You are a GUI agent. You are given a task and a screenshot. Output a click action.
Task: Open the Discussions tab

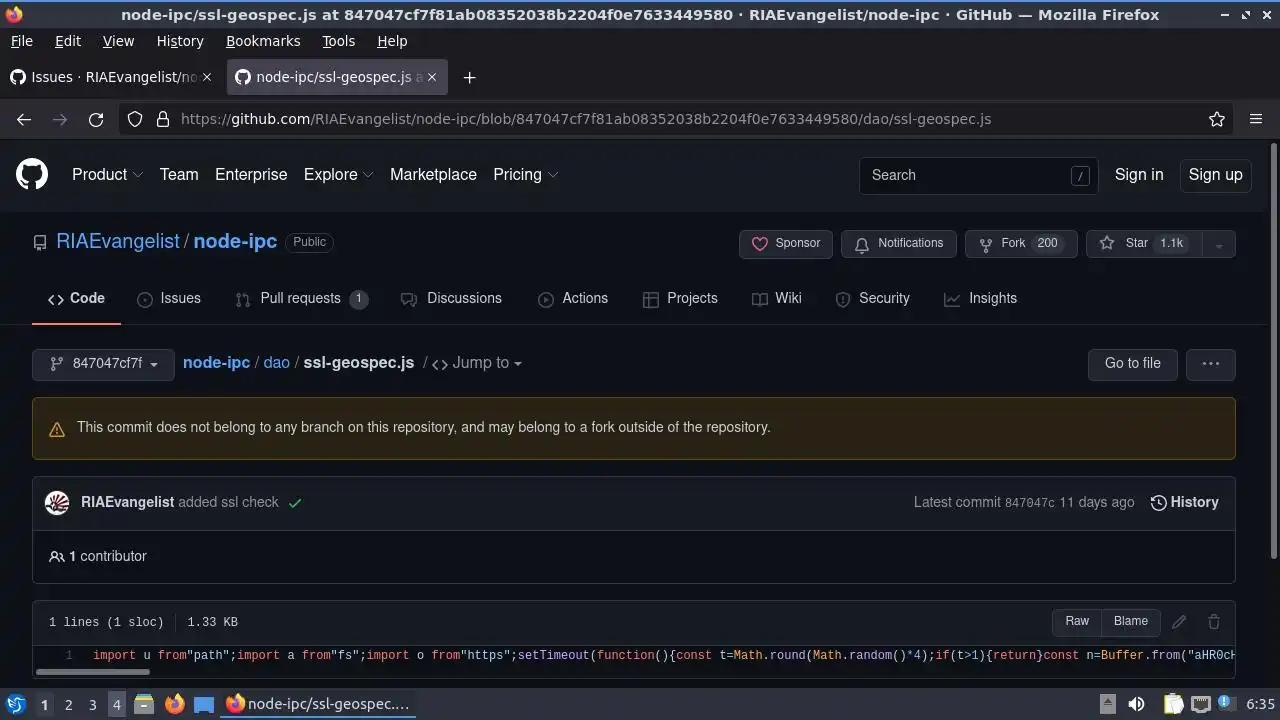point(451,298)
